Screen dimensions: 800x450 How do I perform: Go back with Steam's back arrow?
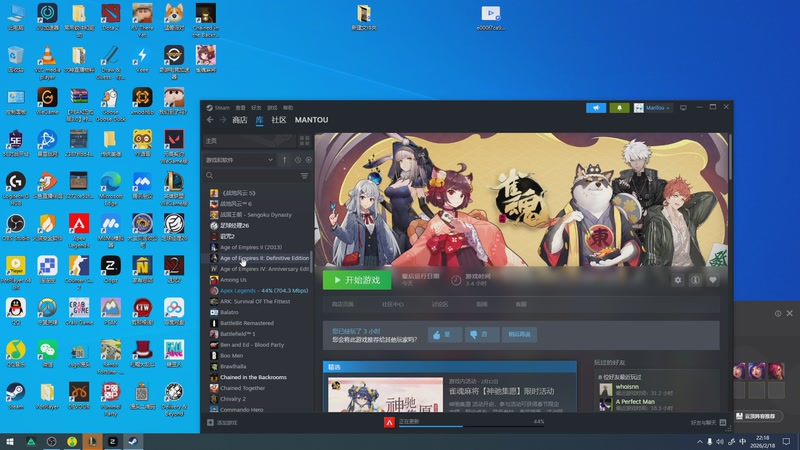click(210, 120)
